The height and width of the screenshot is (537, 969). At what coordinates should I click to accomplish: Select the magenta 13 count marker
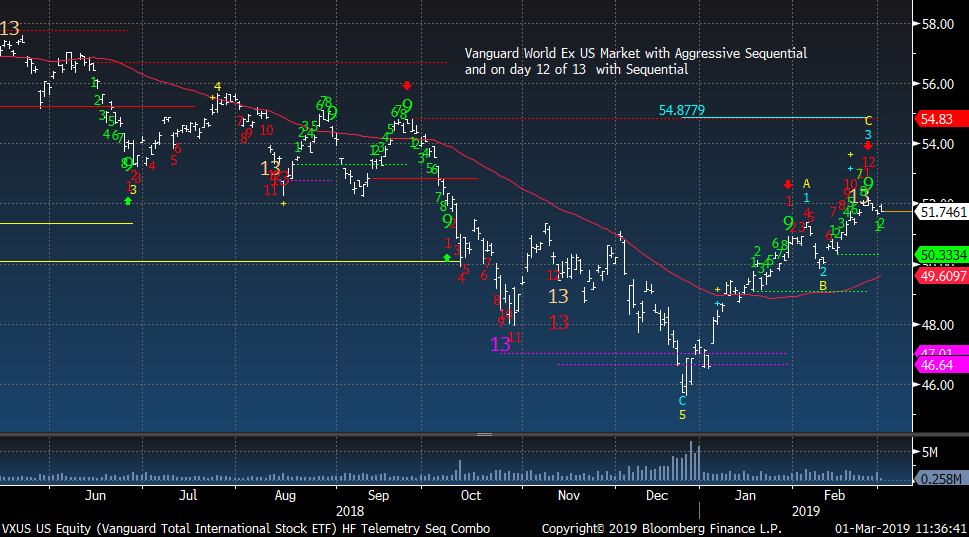click(501, 344)
